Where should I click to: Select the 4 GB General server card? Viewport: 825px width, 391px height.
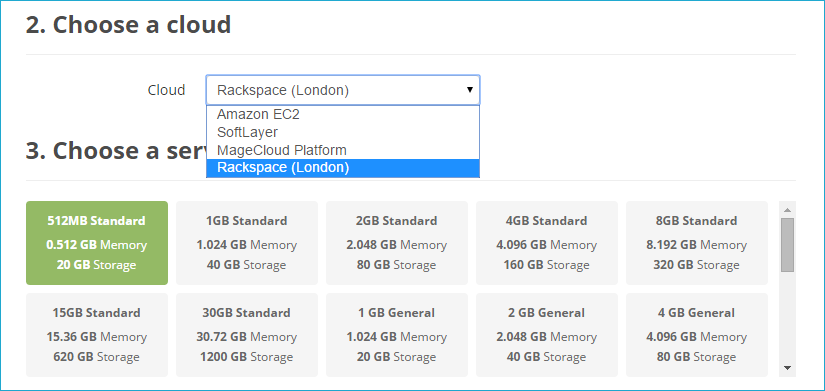(697, 335)
